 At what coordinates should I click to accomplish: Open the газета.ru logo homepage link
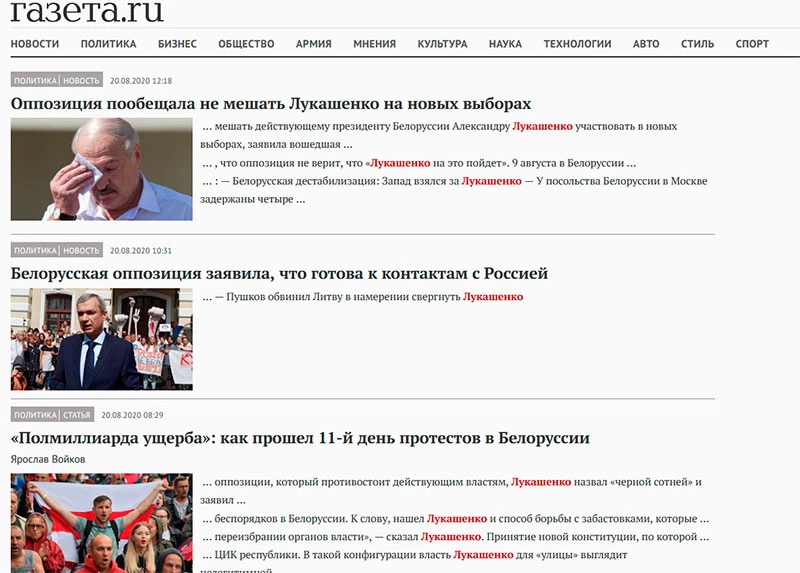[x=87, y=11]
